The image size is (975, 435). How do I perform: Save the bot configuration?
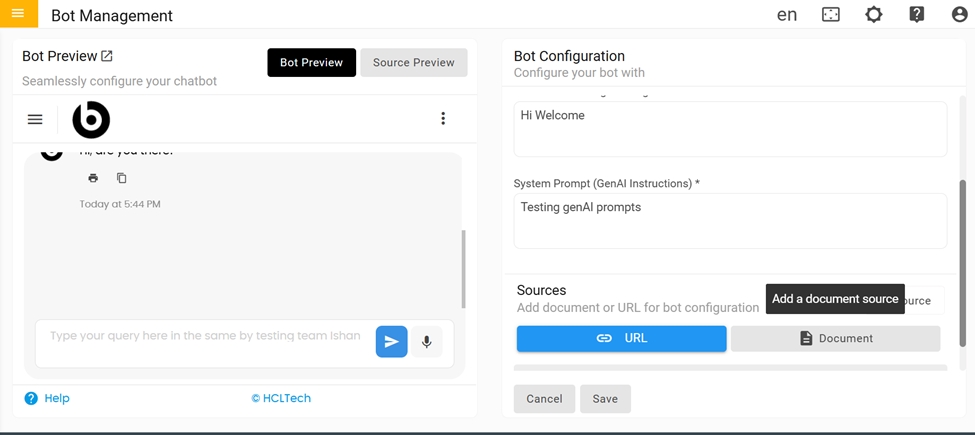[605, 399]
